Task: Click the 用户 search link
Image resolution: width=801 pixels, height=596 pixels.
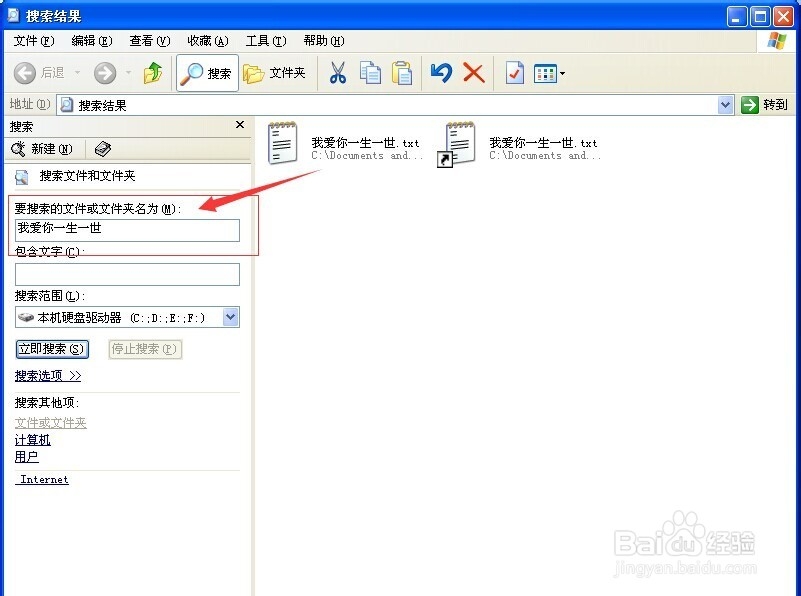Action: tap(27, 457)
